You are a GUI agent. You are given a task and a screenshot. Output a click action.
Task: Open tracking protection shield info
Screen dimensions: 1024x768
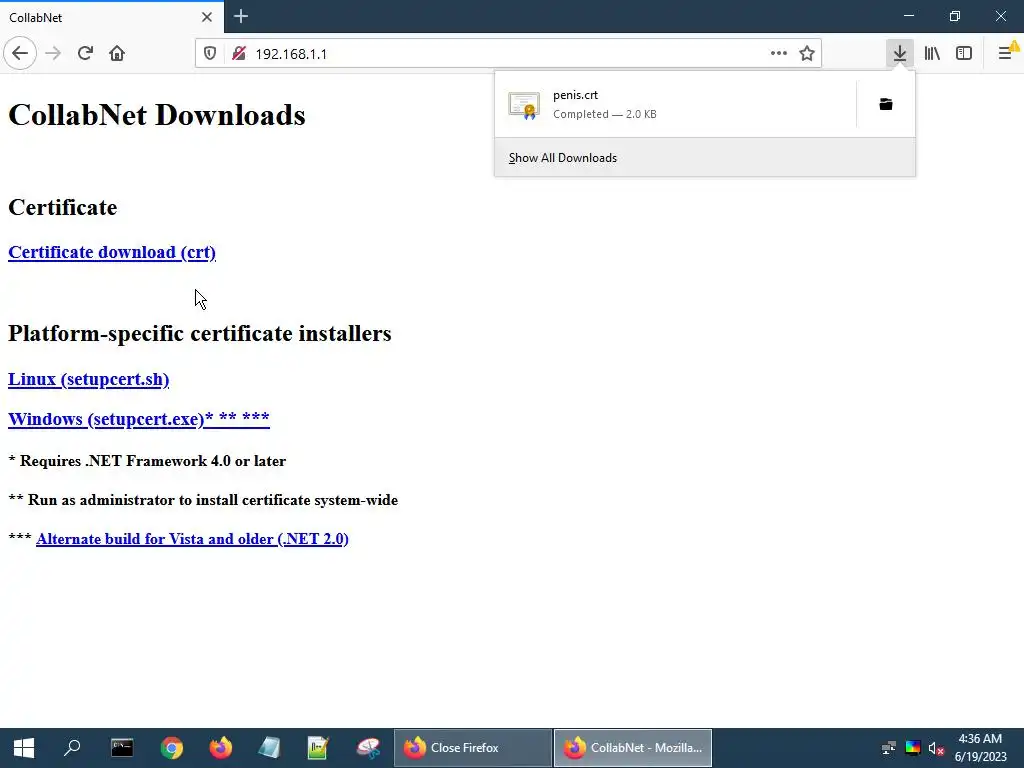click(210, 54)
